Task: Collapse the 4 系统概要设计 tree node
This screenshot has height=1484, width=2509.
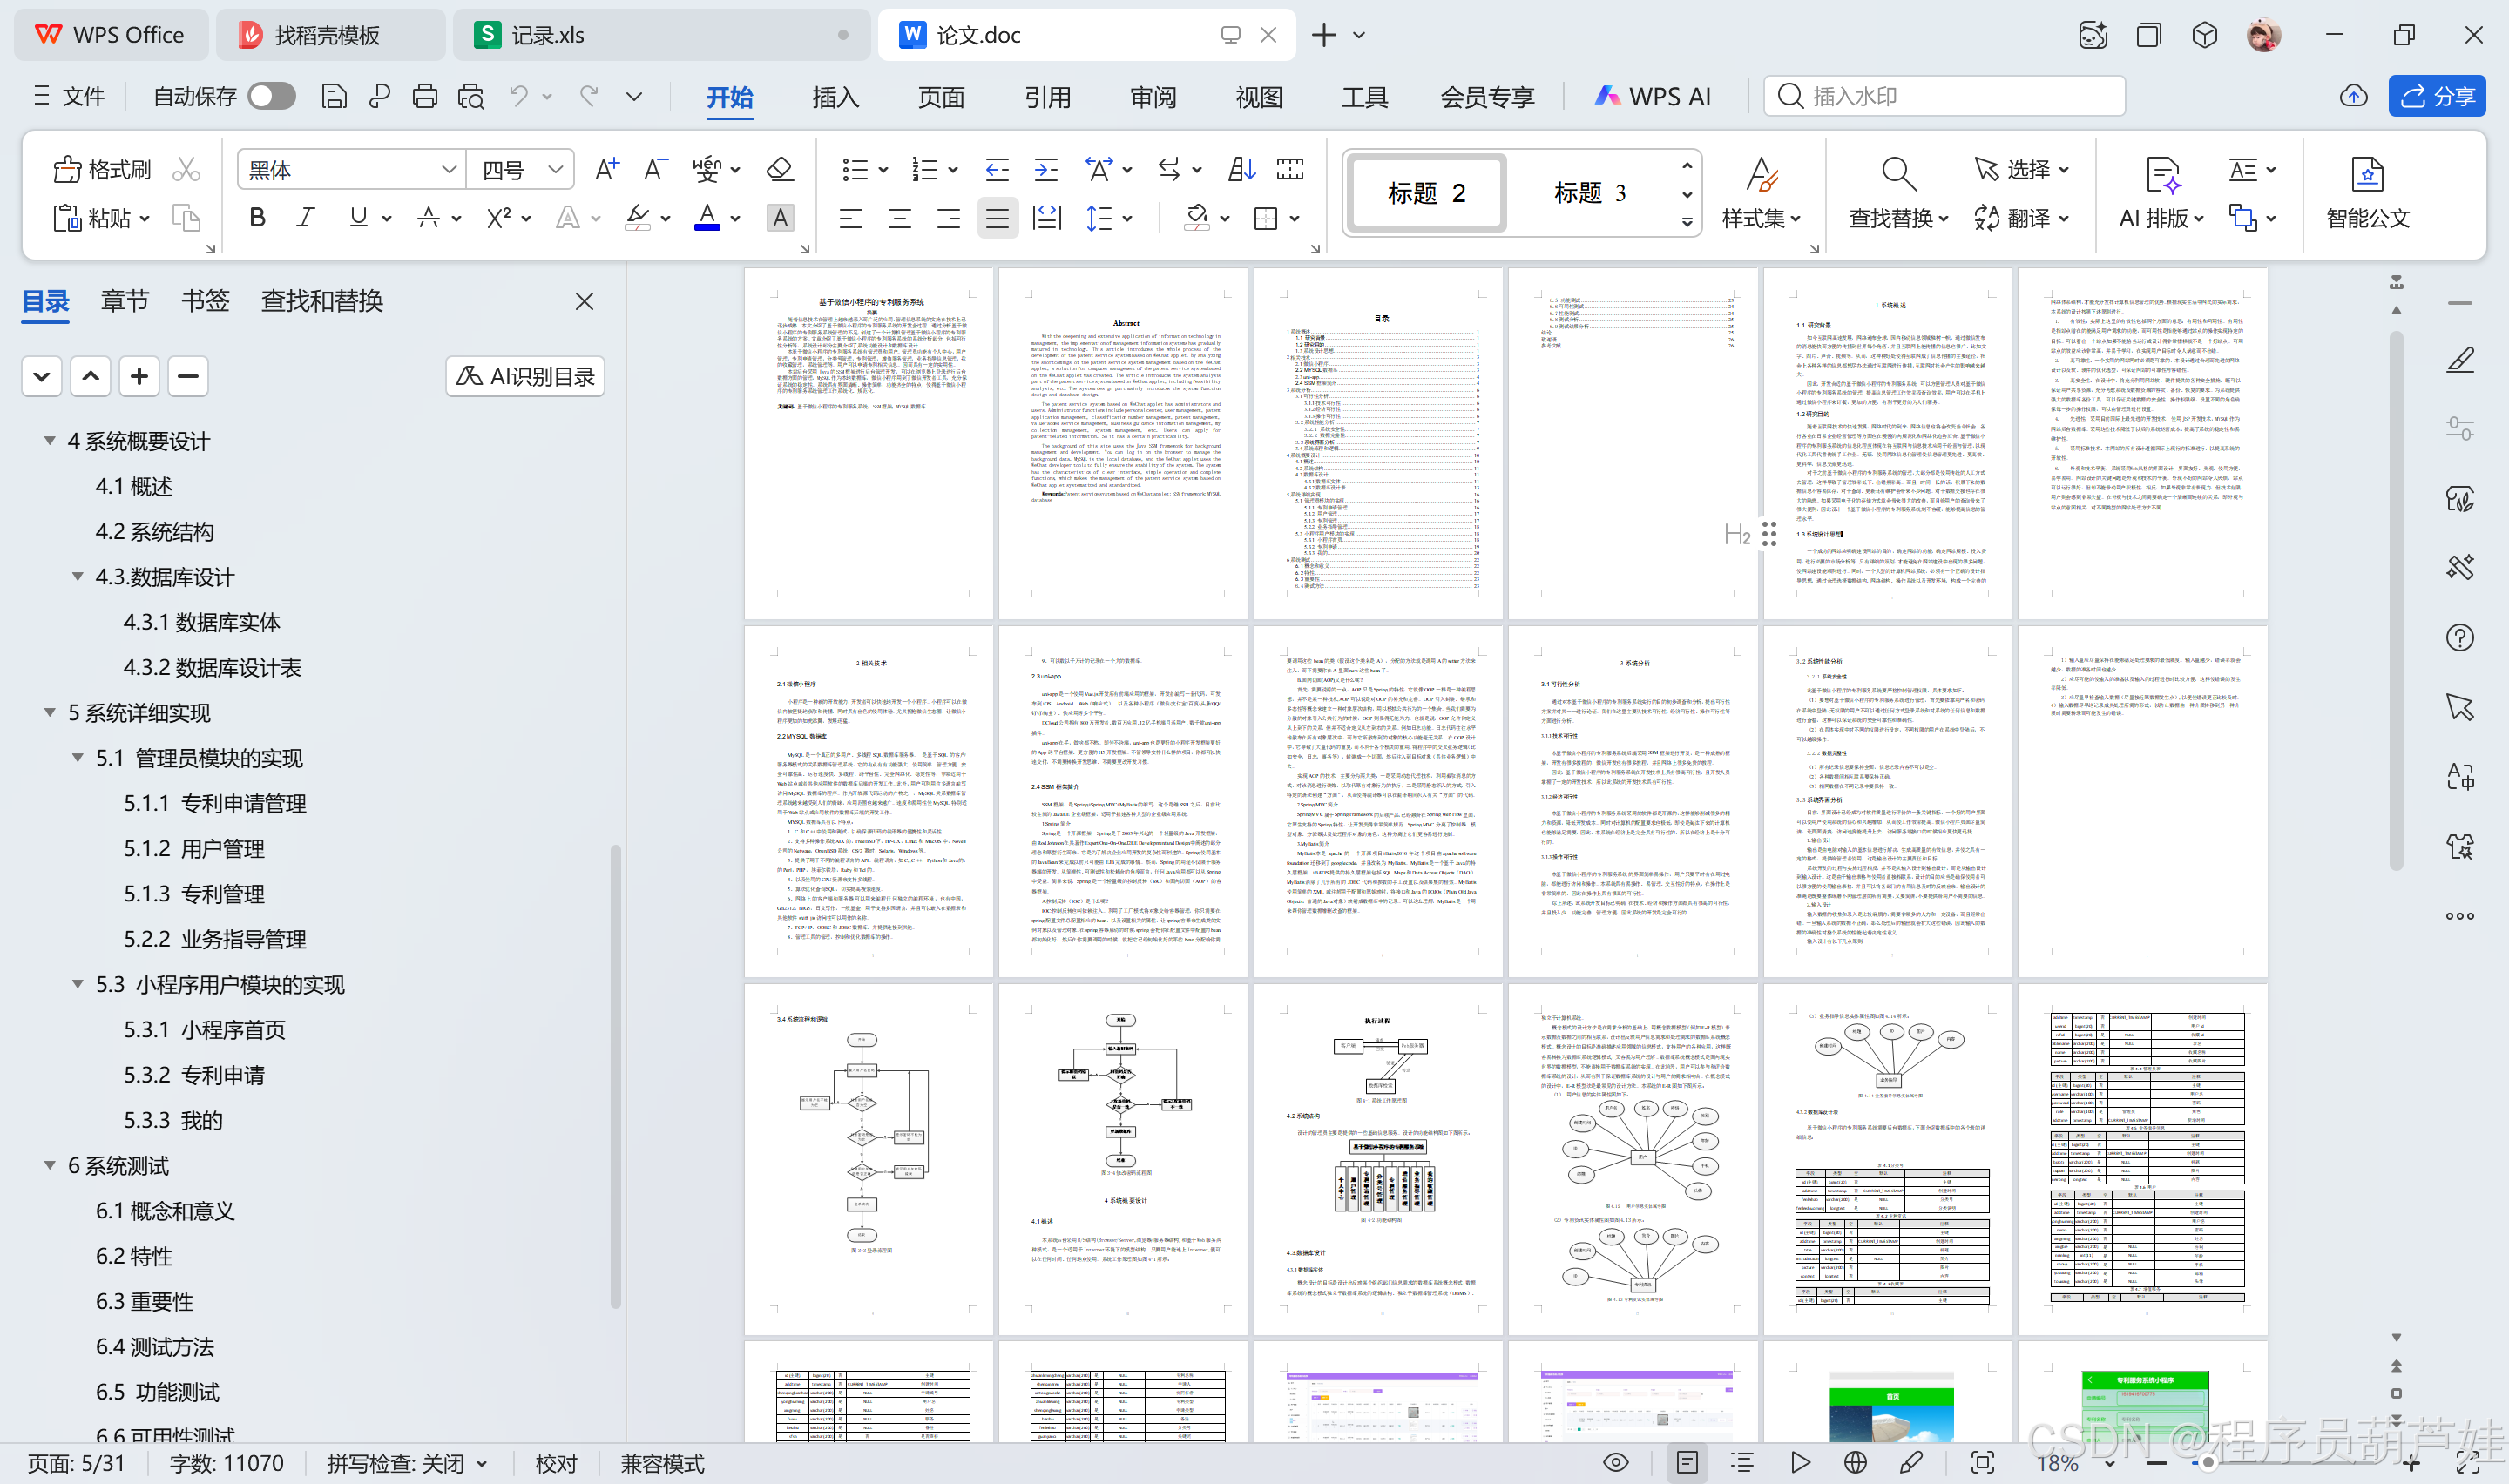Action: 49,440
